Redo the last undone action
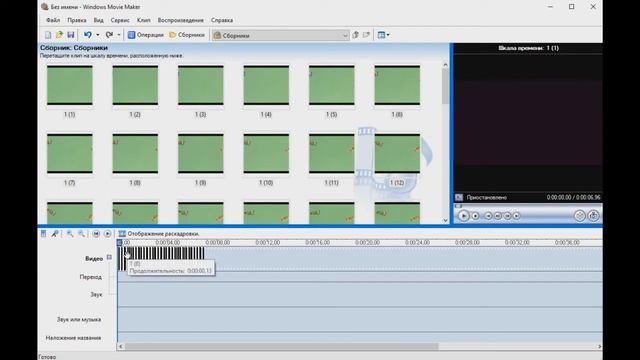 (x=109, y=35)
